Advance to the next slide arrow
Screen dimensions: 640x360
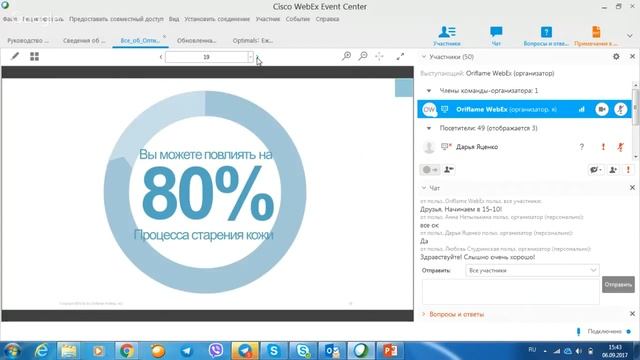coord(257,57)
